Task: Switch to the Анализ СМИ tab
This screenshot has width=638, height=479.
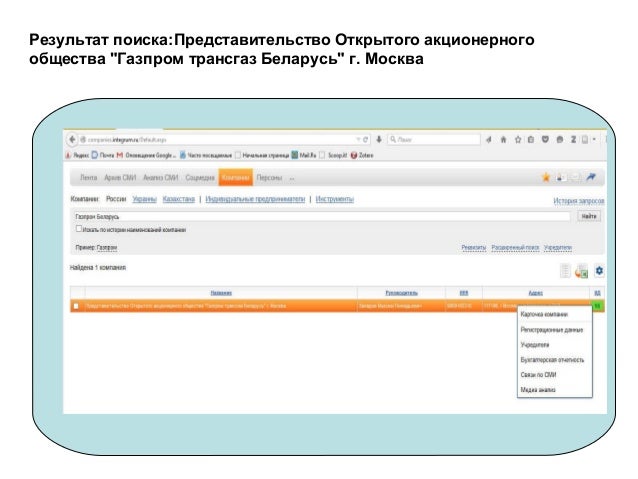Action: [x=161, y=178]
